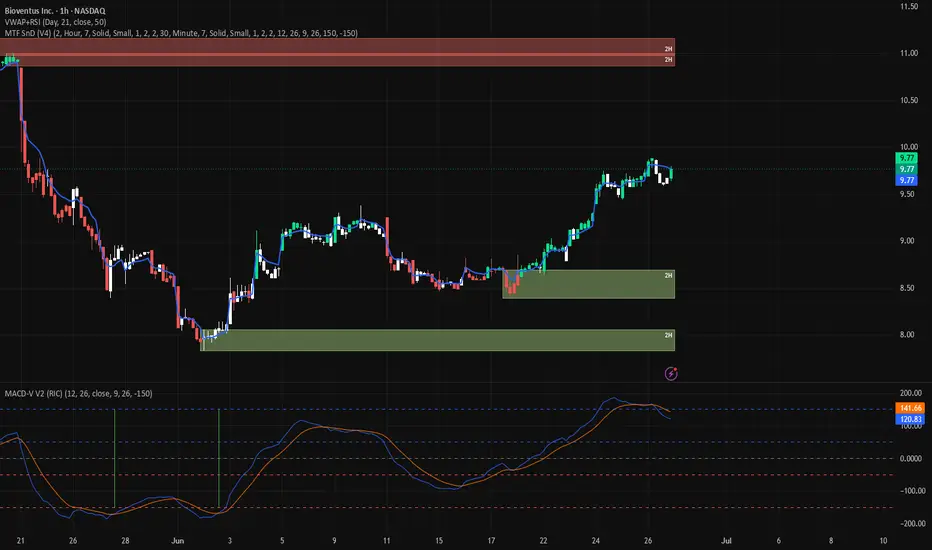Select the MTF SnD (V4) indicator legend

coord(181,33)
